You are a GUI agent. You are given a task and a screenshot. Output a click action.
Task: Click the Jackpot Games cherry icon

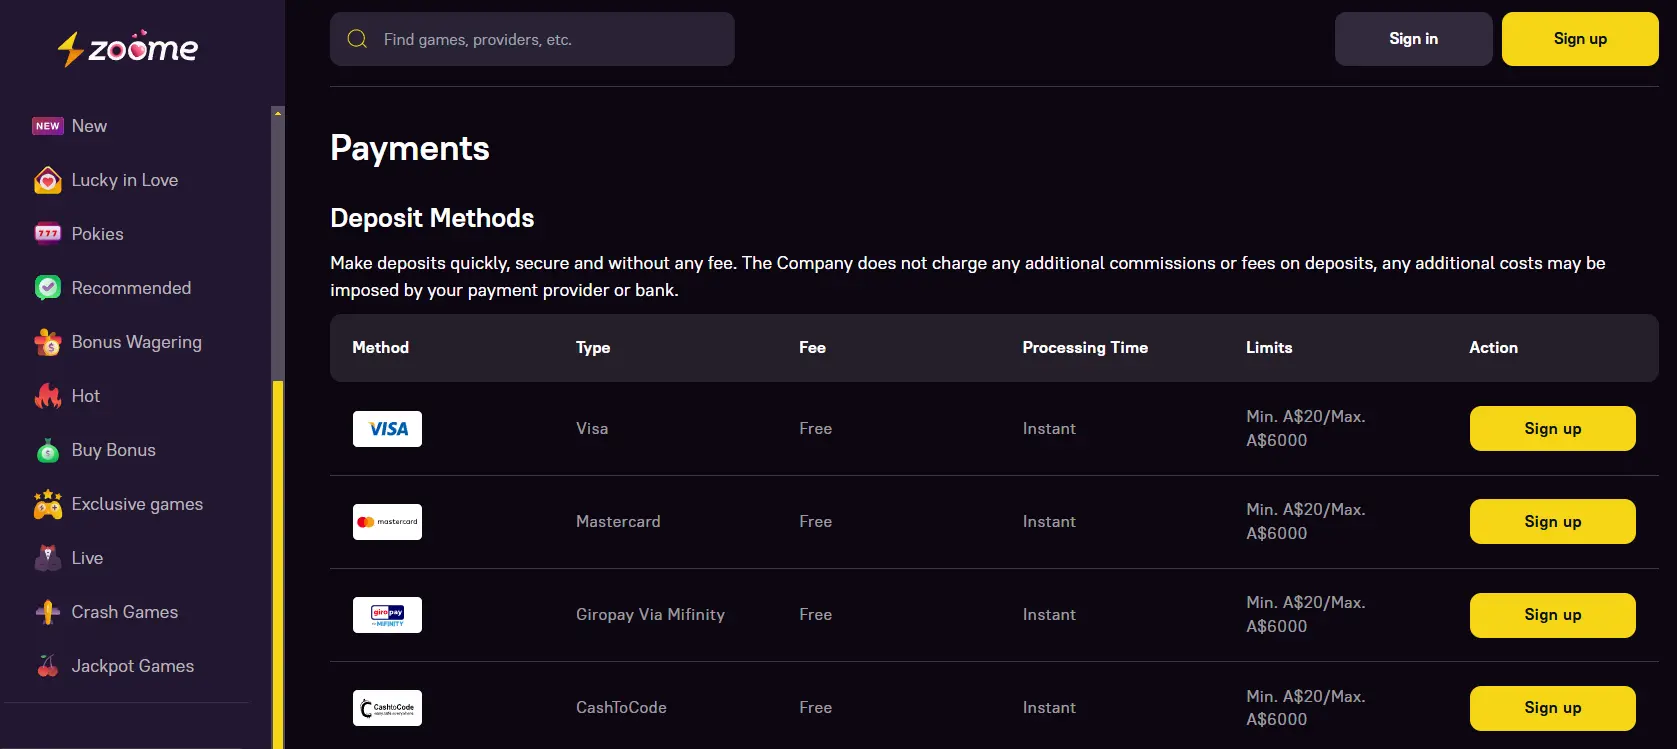tap(47, 666)
